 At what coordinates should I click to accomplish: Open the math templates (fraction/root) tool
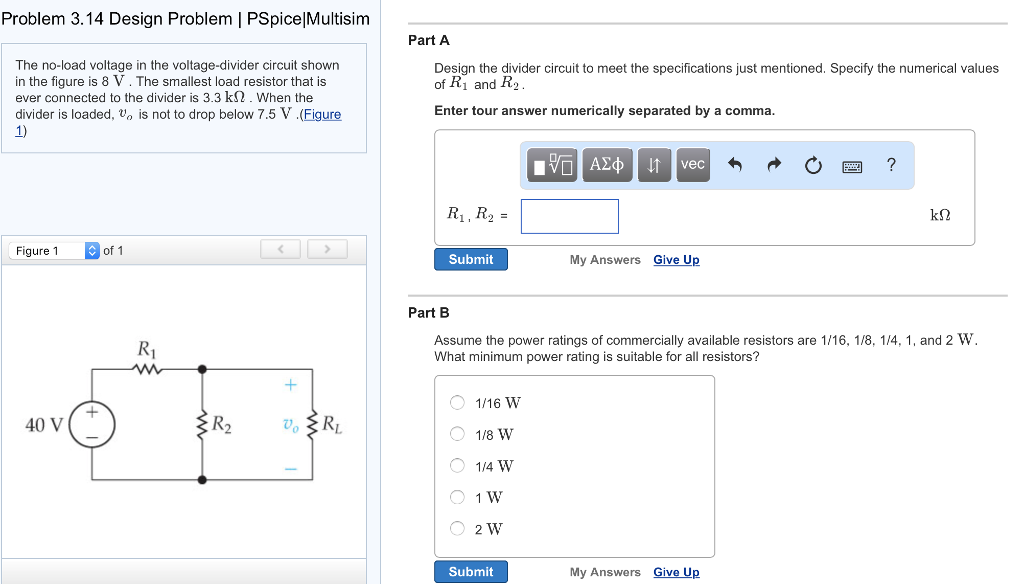coord(553,164)
